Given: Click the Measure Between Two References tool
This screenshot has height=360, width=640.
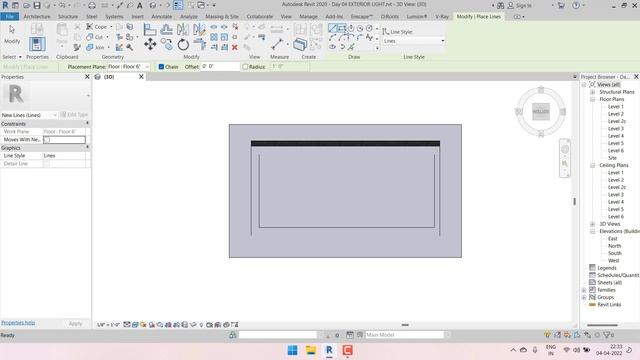Looking at the screenshot, I should (277, 44).
